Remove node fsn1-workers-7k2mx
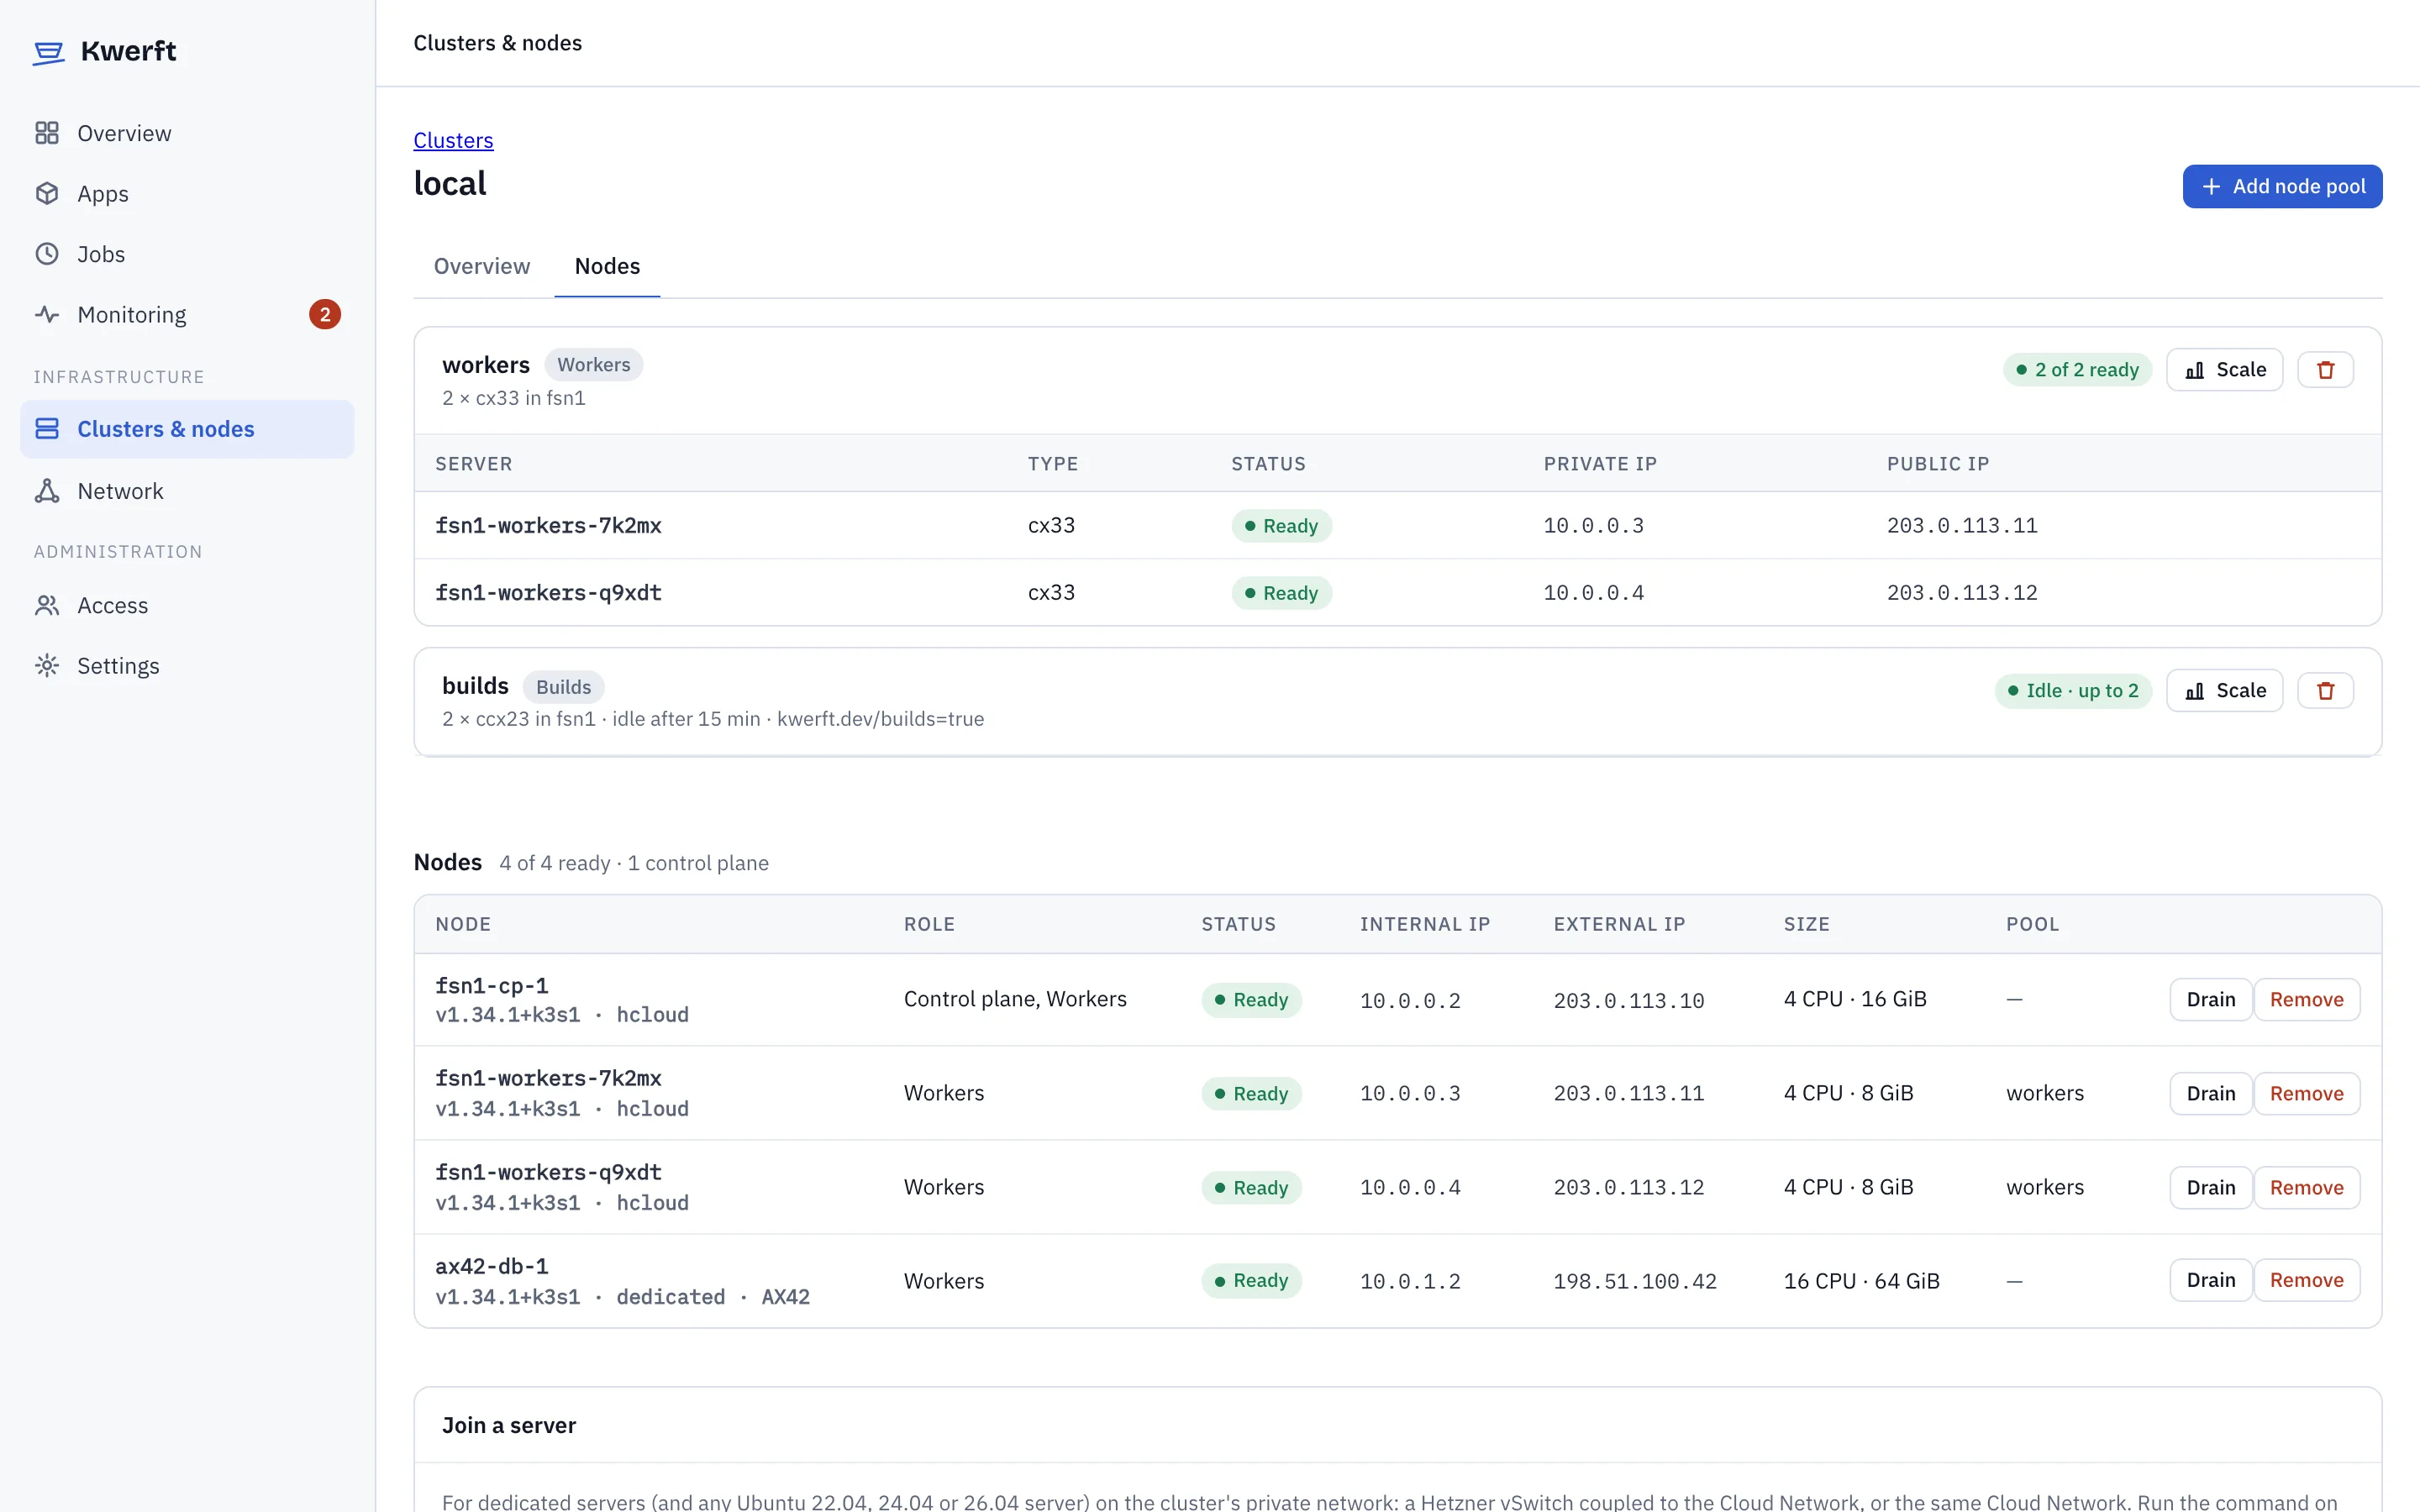Screen dimensions: 2420x1512 click(2307, 1094)
